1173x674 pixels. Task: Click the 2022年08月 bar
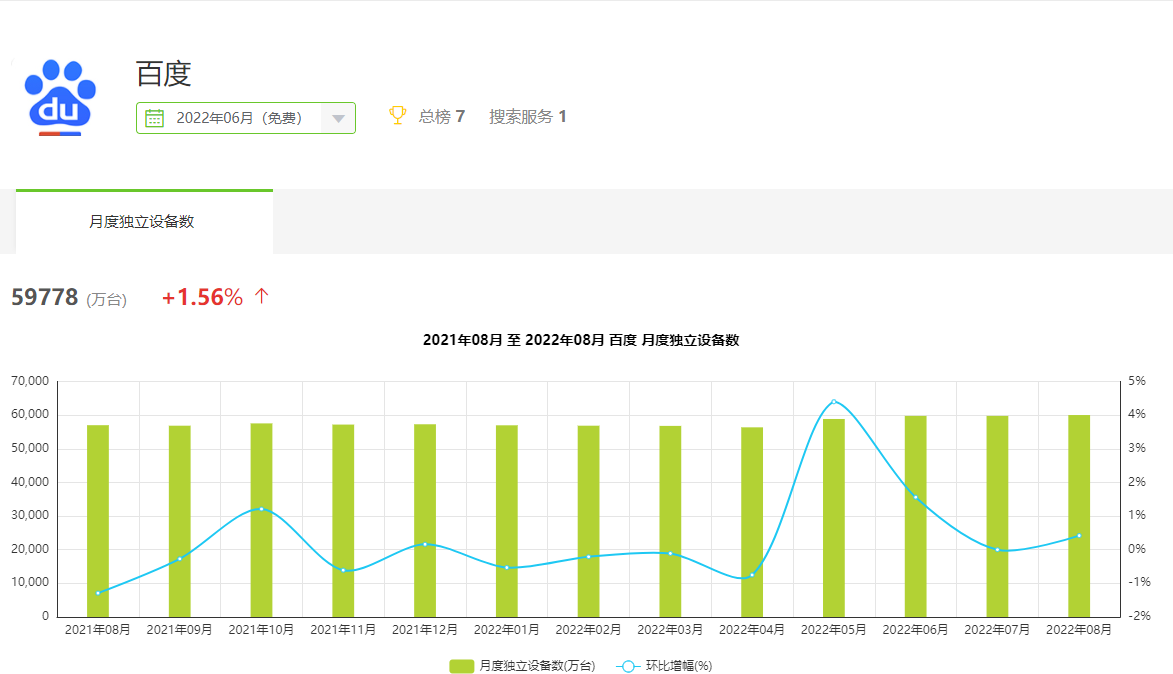tap(1079, 516)
